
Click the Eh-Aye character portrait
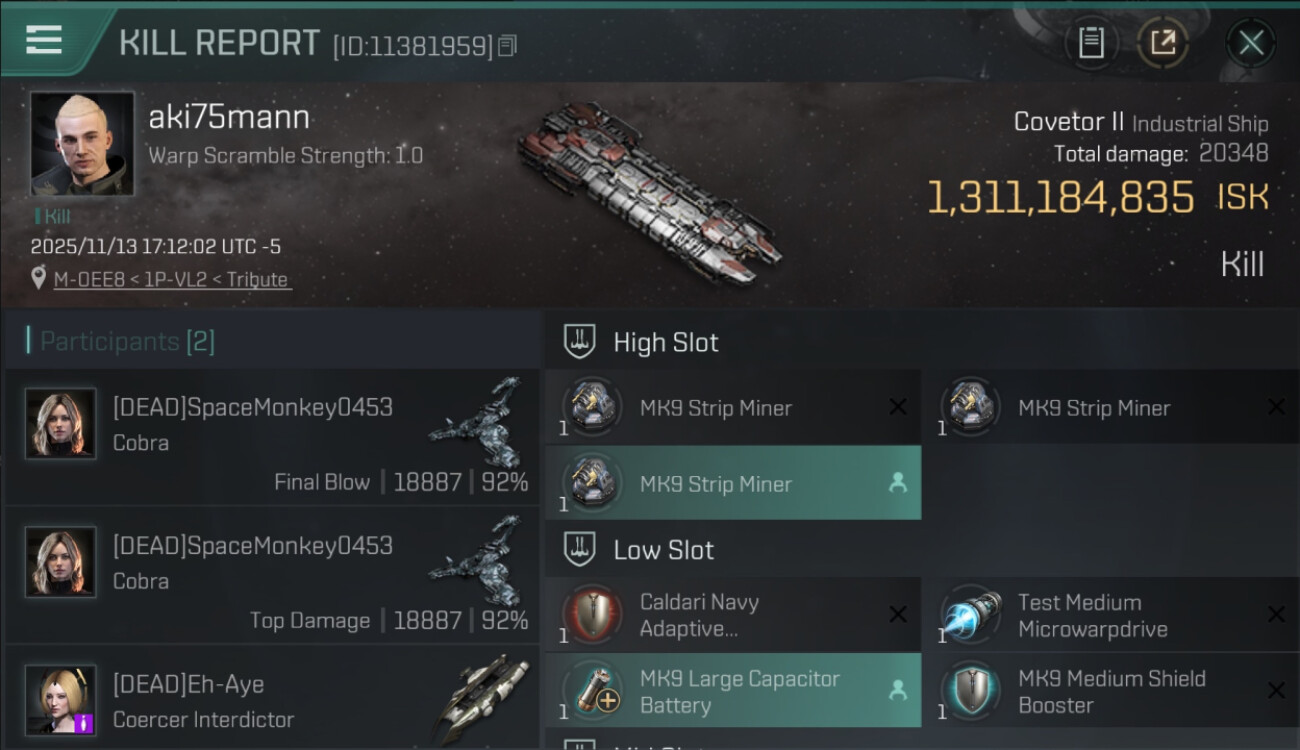click(x=61, y=700)
